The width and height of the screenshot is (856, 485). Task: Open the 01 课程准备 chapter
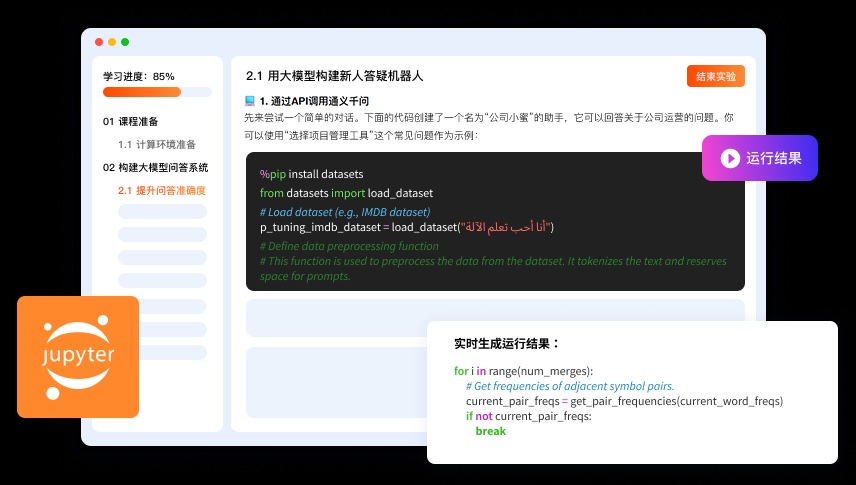[130, 121]
